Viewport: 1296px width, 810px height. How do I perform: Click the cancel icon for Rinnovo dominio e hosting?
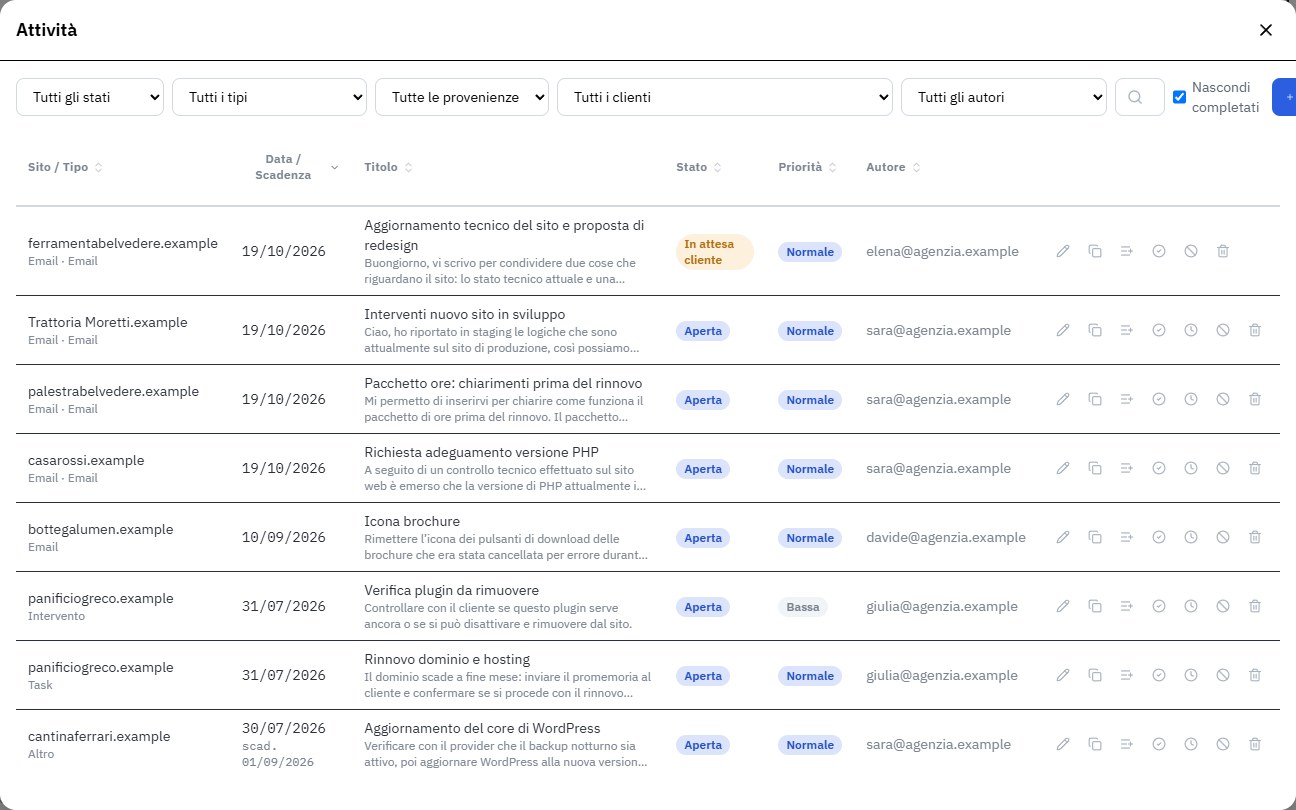coord(1223,675)
